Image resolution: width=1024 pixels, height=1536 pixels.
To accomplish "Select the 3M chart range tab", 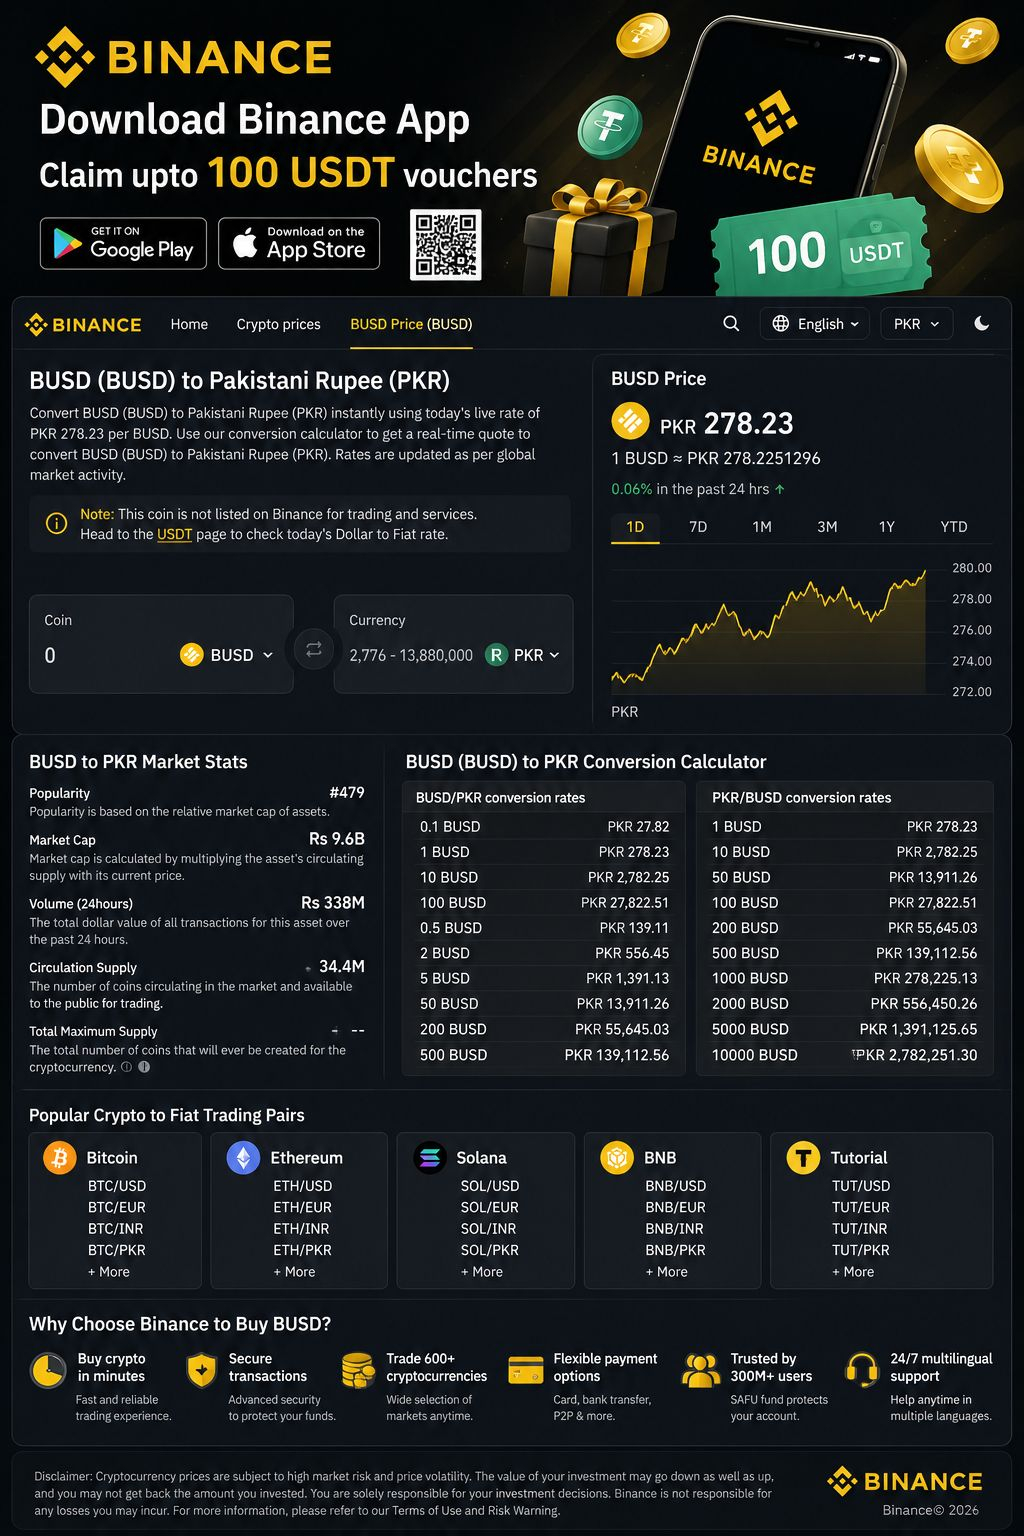I will coord(827,526).
